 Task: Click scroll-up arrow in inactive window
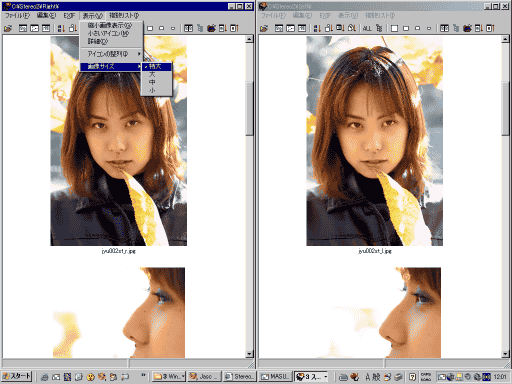pos(505,39)
